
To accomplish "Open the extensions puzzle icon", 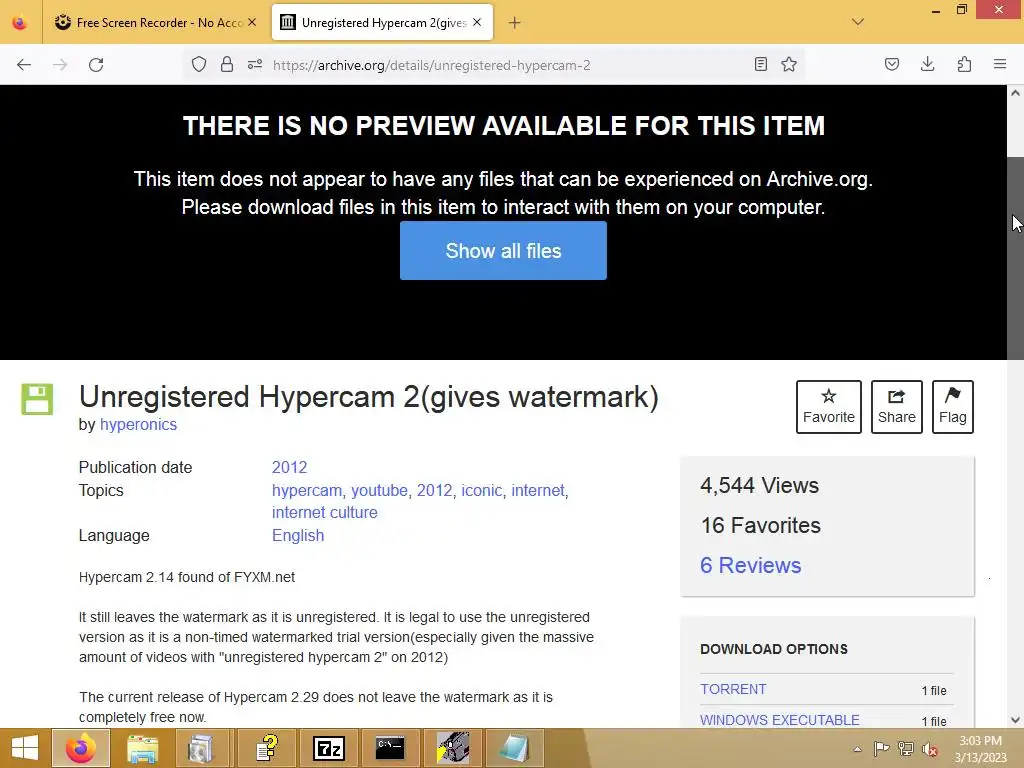I will [x=964, y=64].
